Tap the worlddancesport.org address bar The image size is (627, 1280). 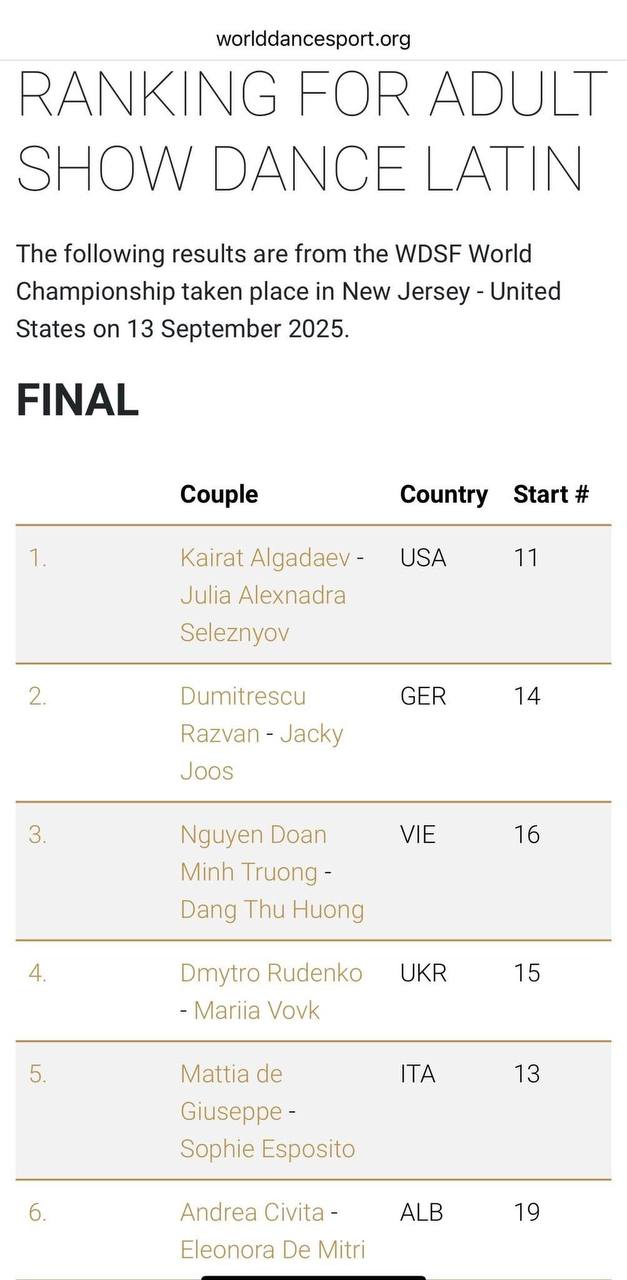313,39
